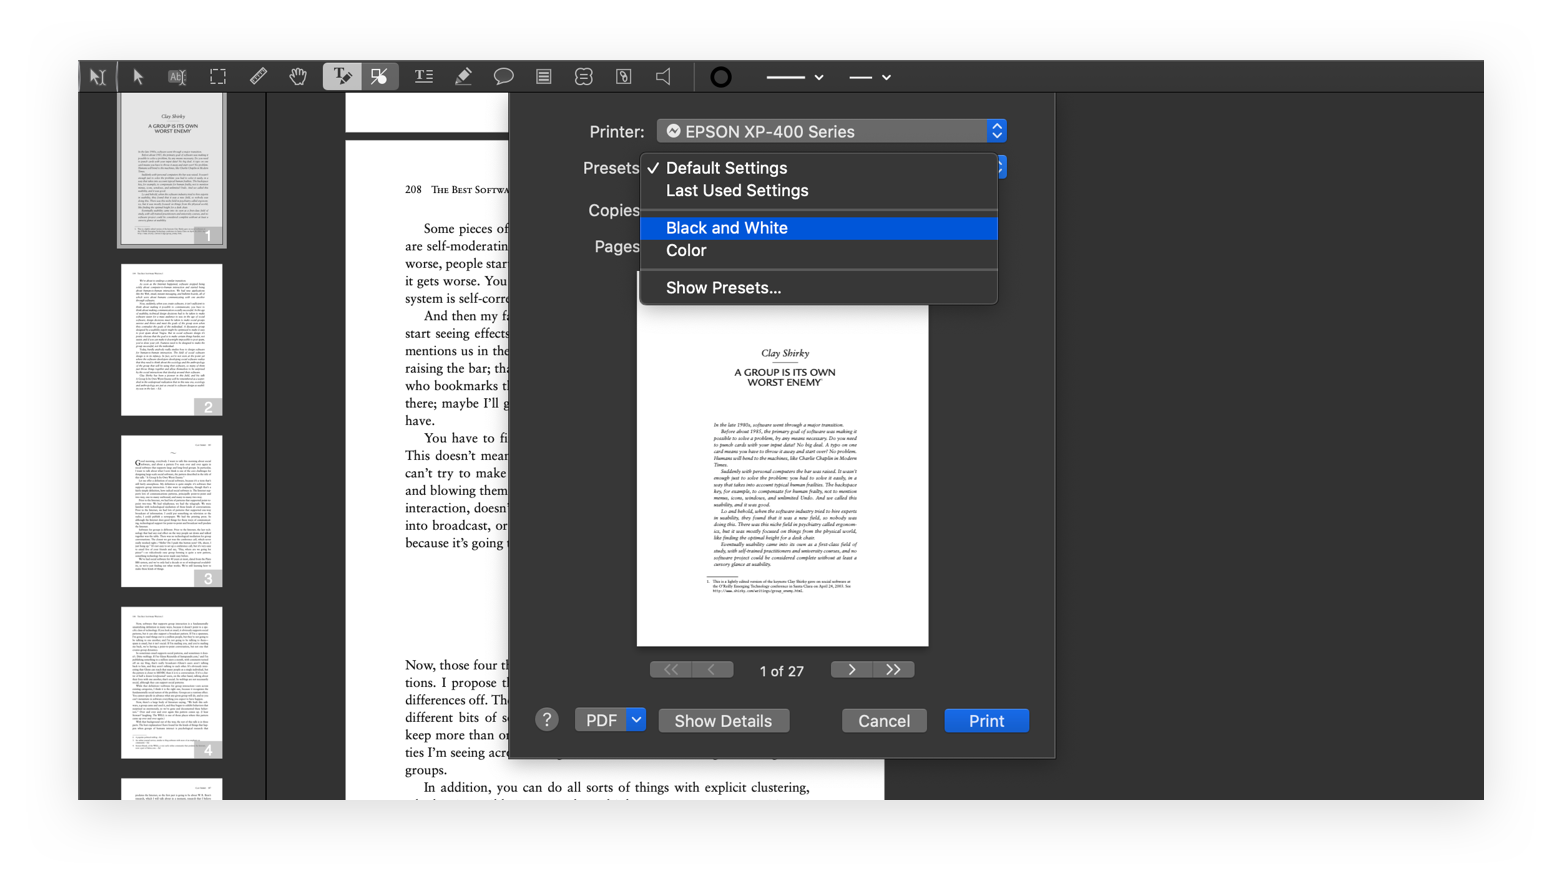Pick the speech bubble comment tool
This screenshot has width=1560, height=874.
(x=504, y=76)
